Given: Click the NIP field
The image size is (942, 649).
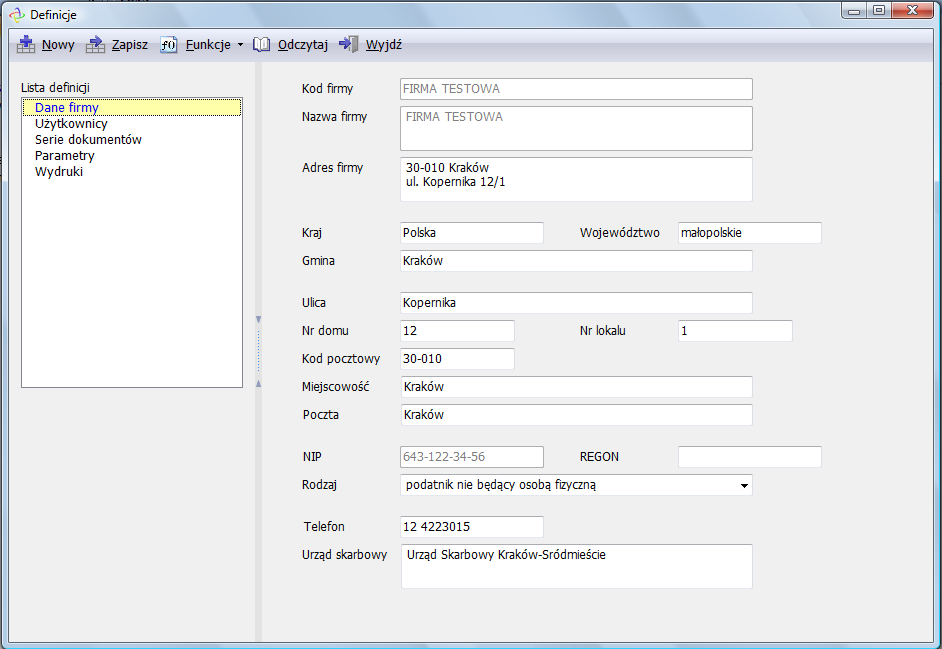Looking at the screenshot, I should coord(472,457).
